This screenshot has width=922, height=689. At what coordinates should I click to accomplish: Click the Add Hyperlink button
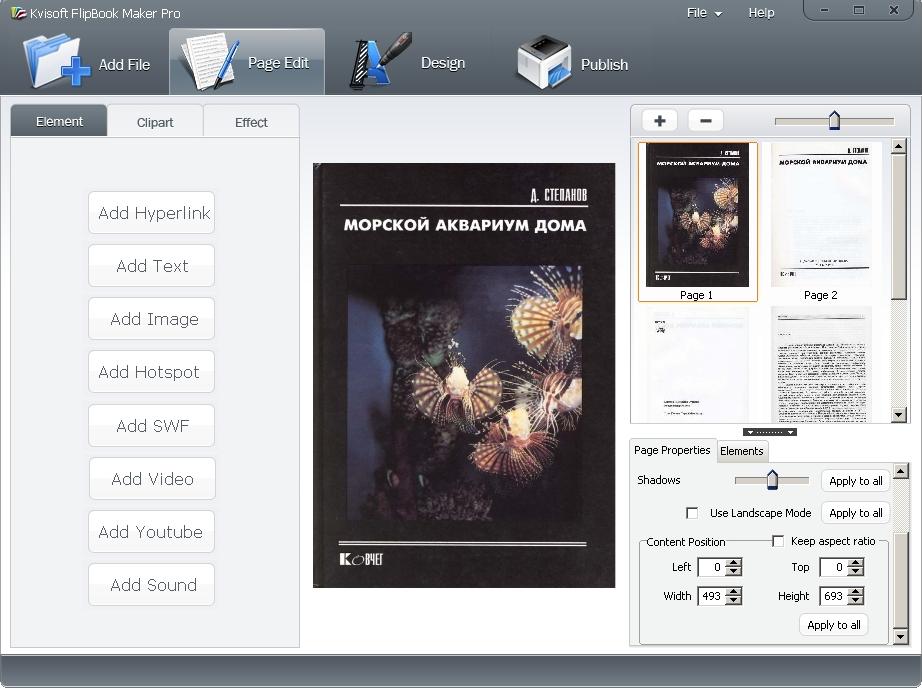pyautogui.click(x=152, y=213)
